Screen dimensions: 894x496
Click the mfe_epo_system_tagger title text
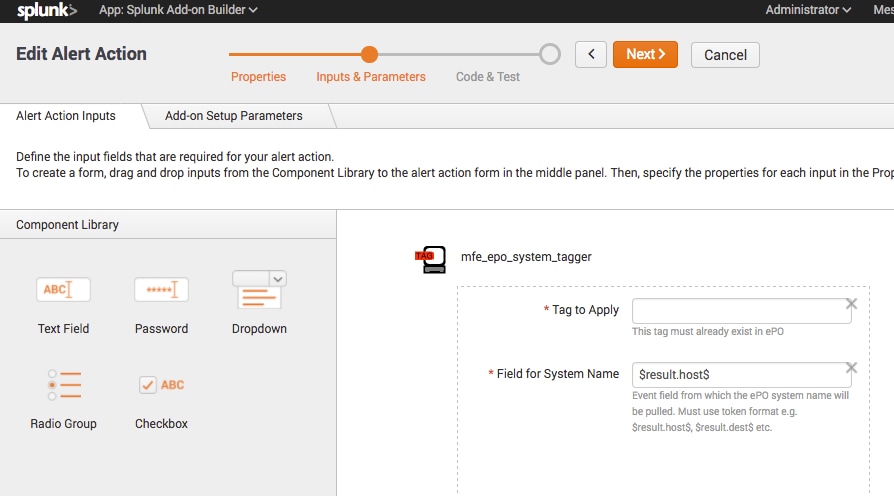(526, 257)
